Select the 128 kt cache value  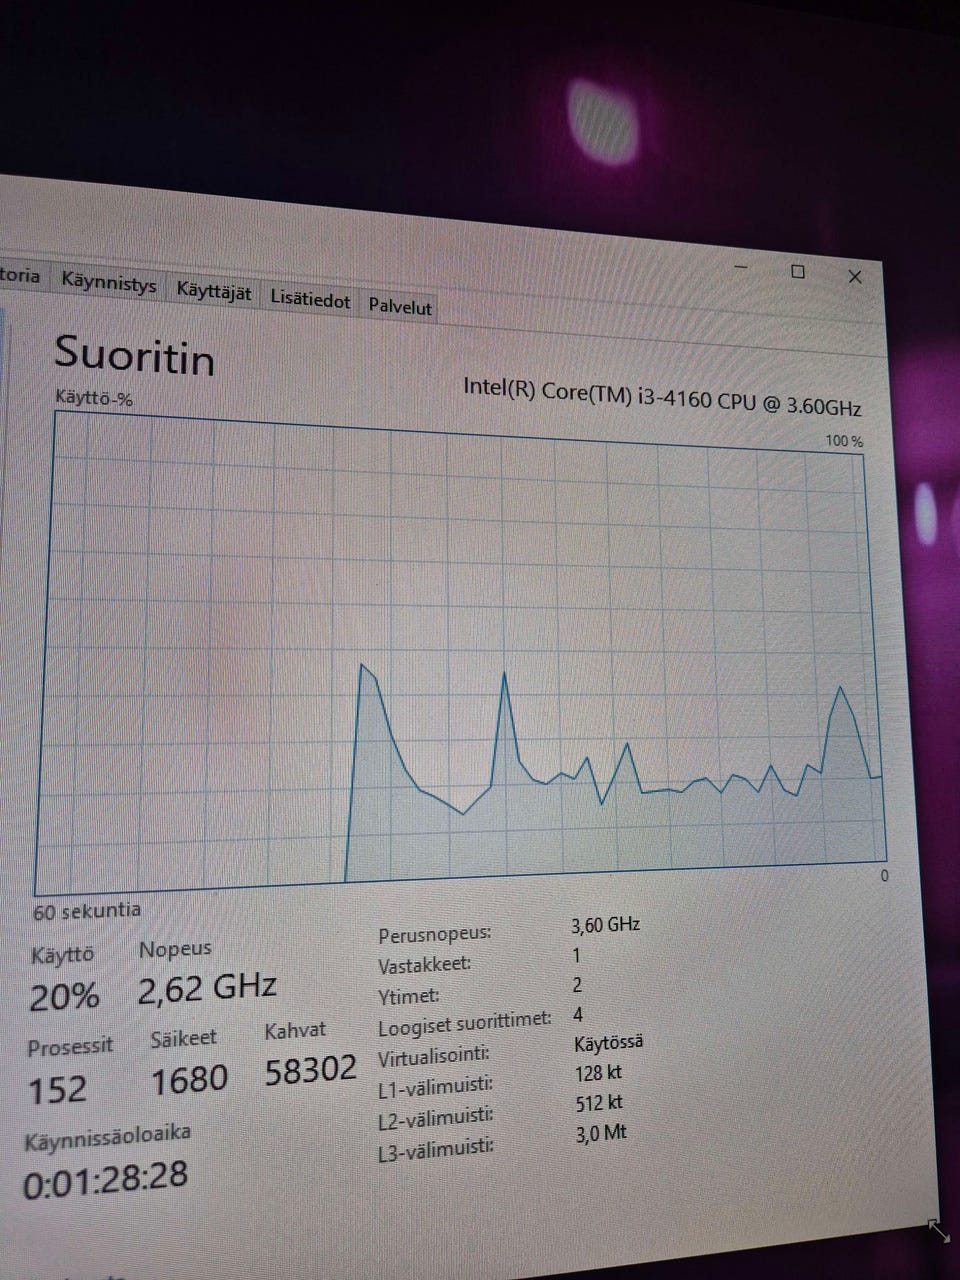point(599,1073)
